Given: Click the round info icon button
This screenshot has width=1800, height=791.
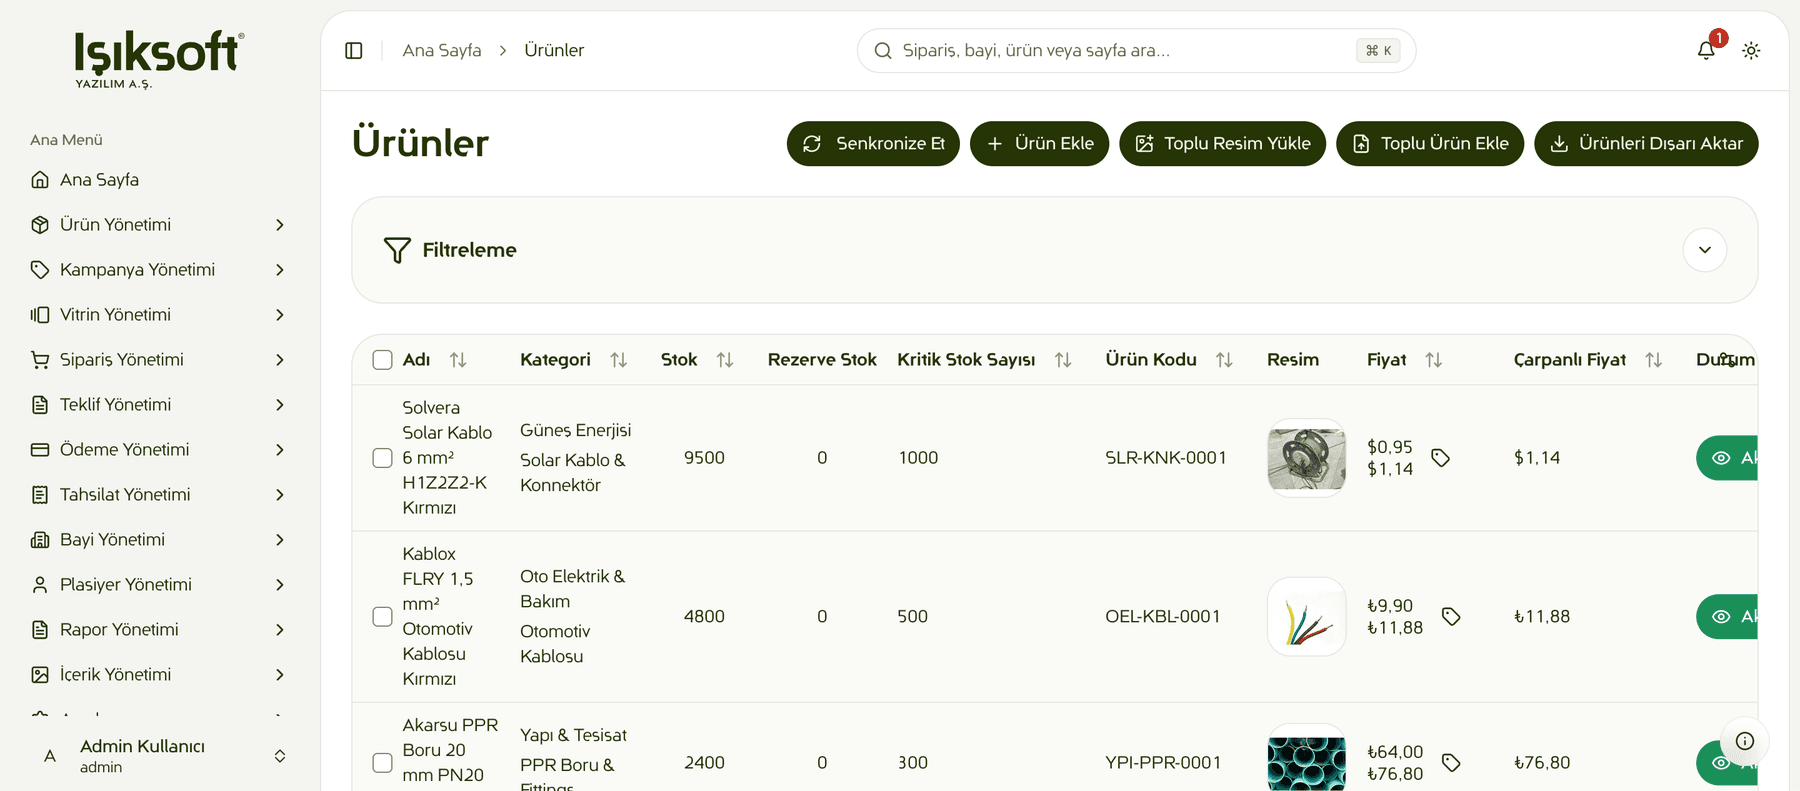Looking at the screenshot, I should click(1745, 741).
